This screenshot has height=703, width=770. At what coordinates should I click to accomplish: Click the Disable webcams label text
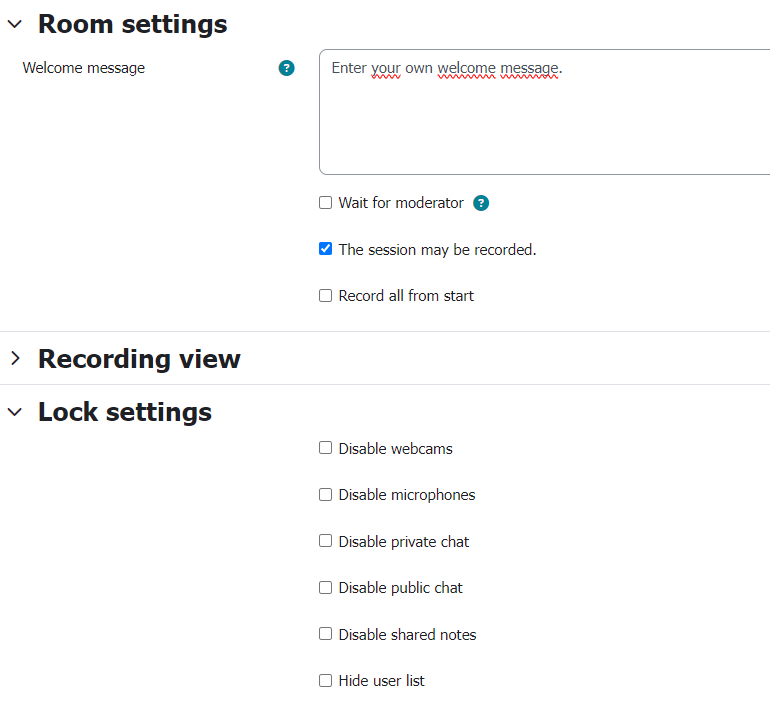395,449
